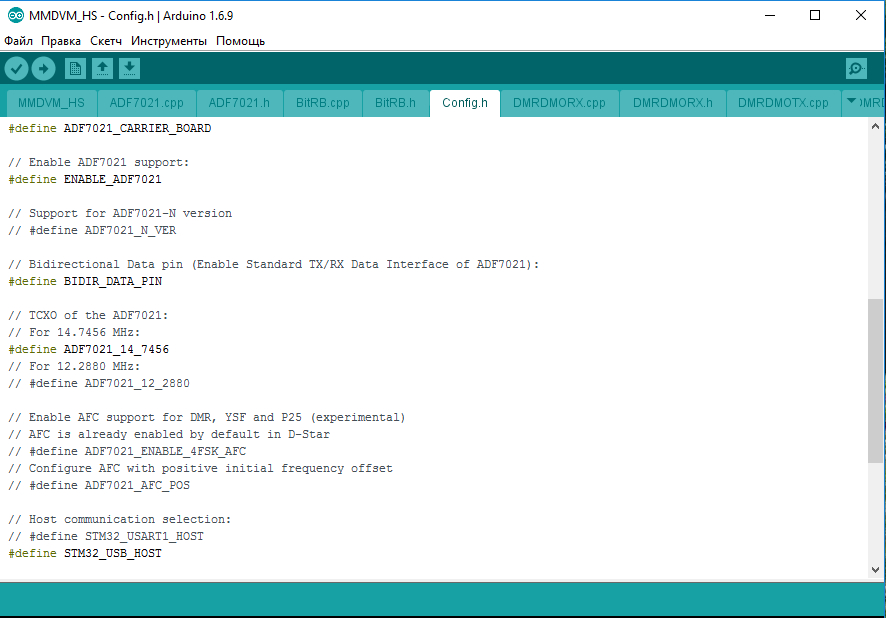Switch to the MMDVM_HS tab
886x618 pixels.
click(51, 103)
